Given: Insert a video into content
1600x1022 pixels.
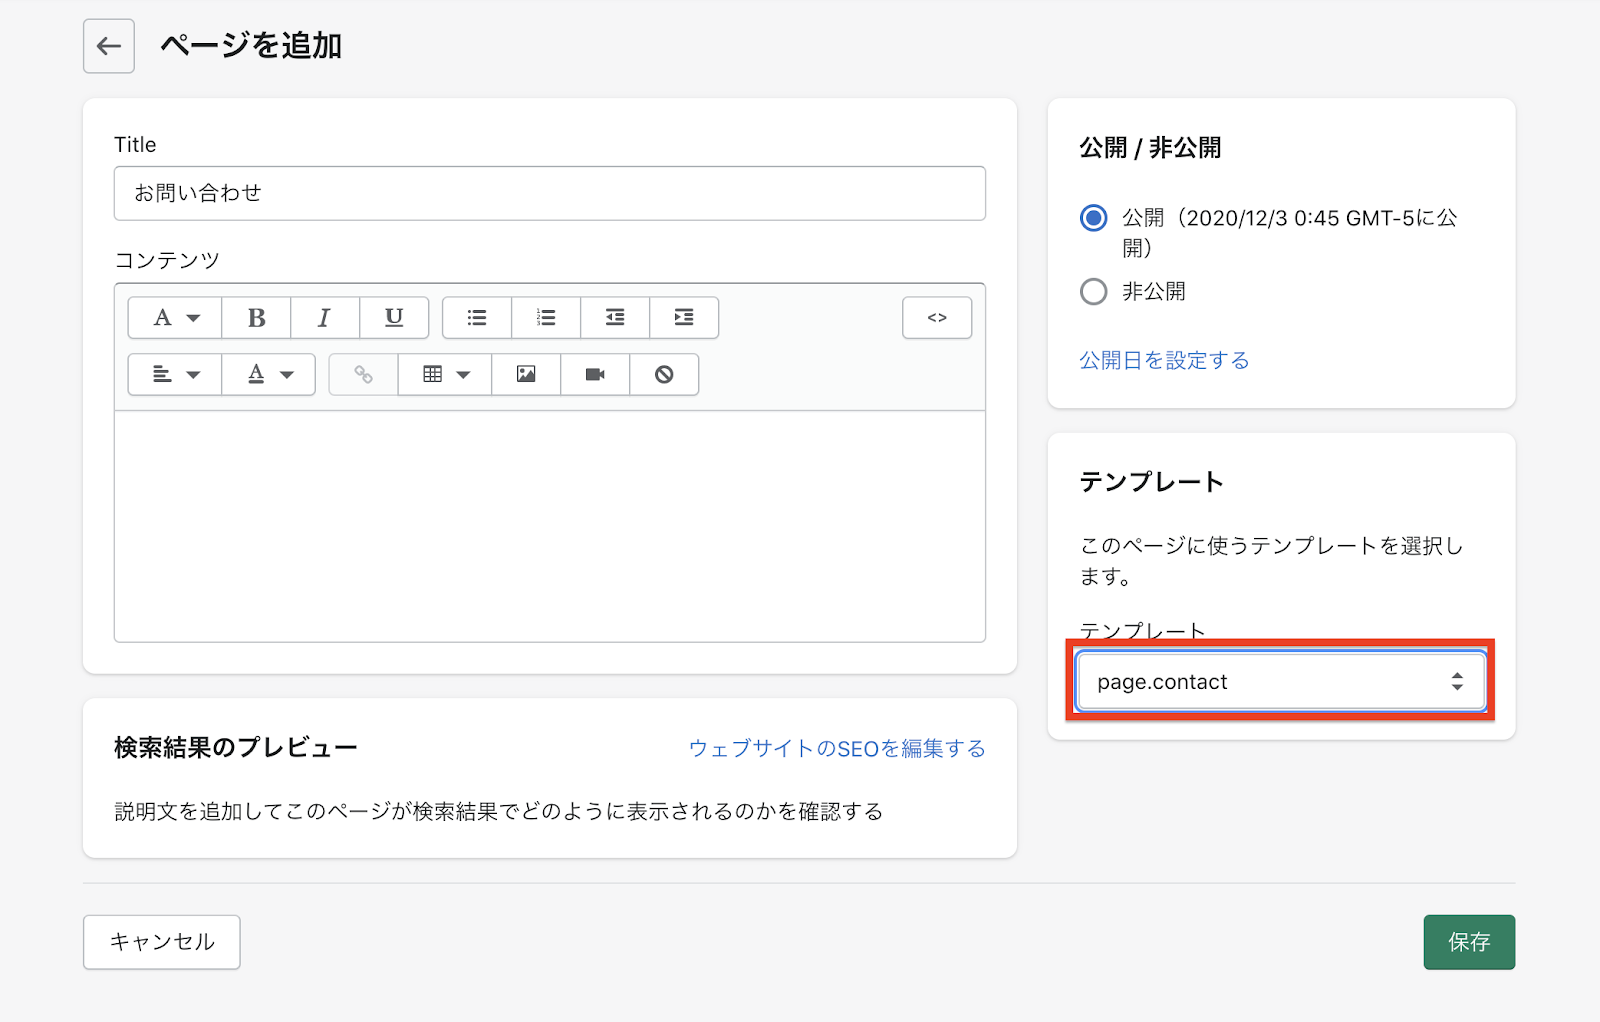Looking at the screenshot, I should click(x=595, y=375).
